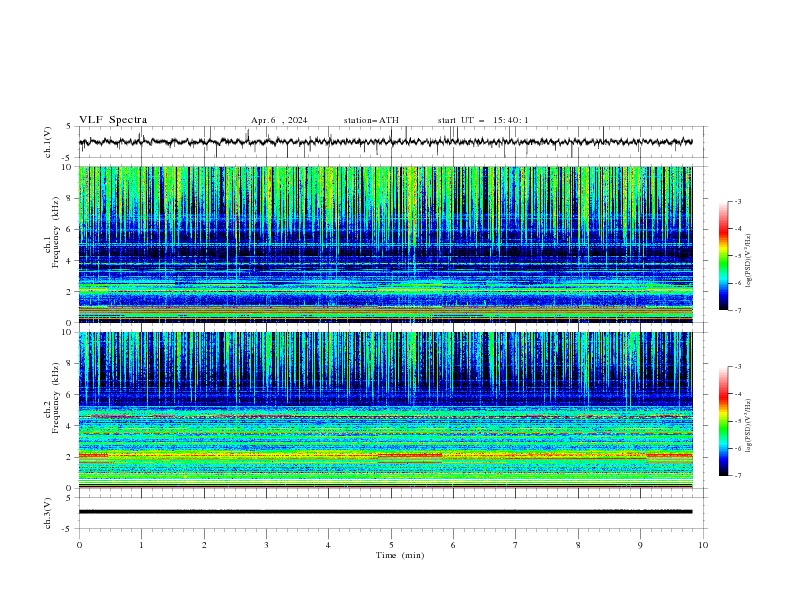Click time axis tick label '3'
Screen dimensions: 792x612
266,545
